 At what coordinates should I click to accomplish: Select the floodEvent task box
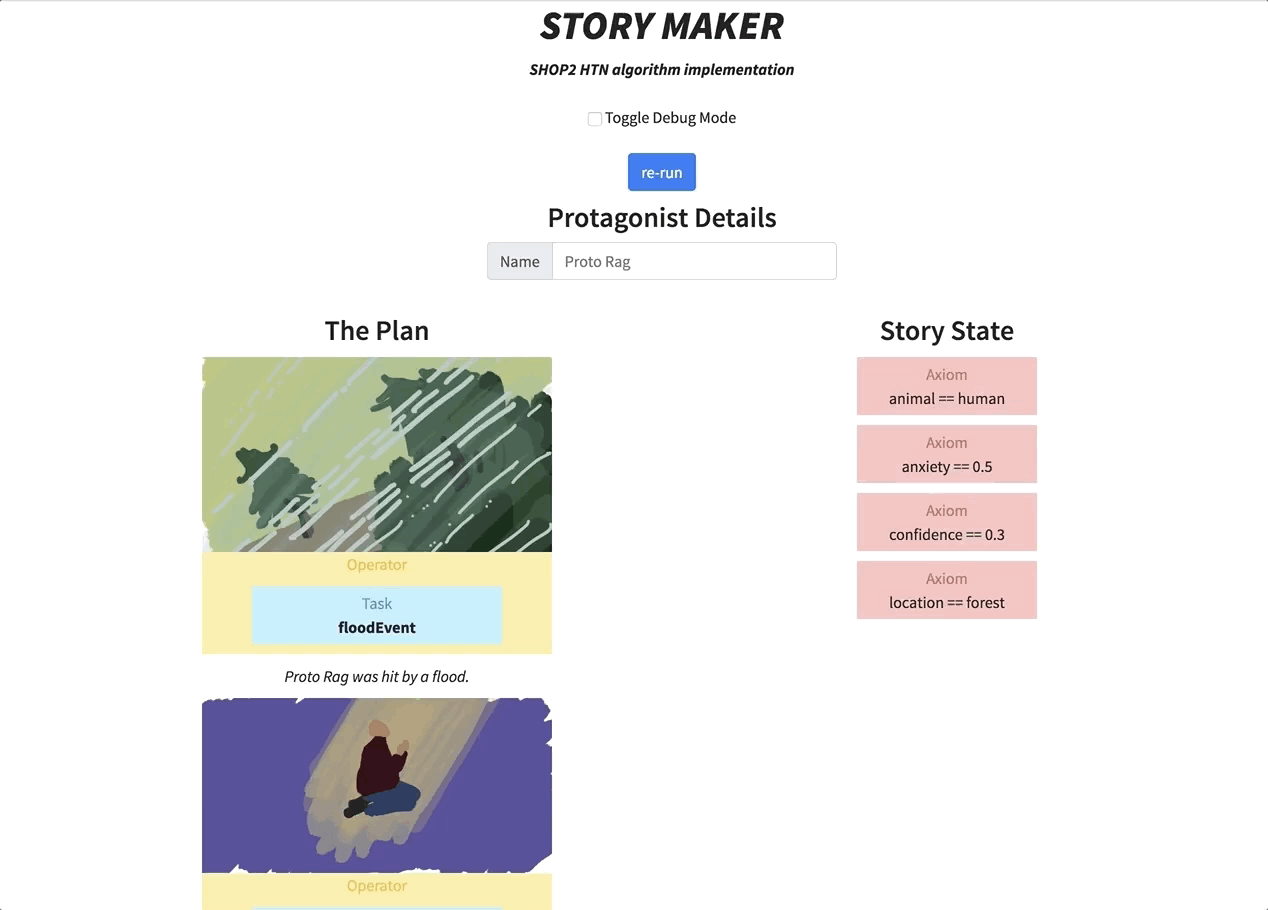tap(377, 615)
